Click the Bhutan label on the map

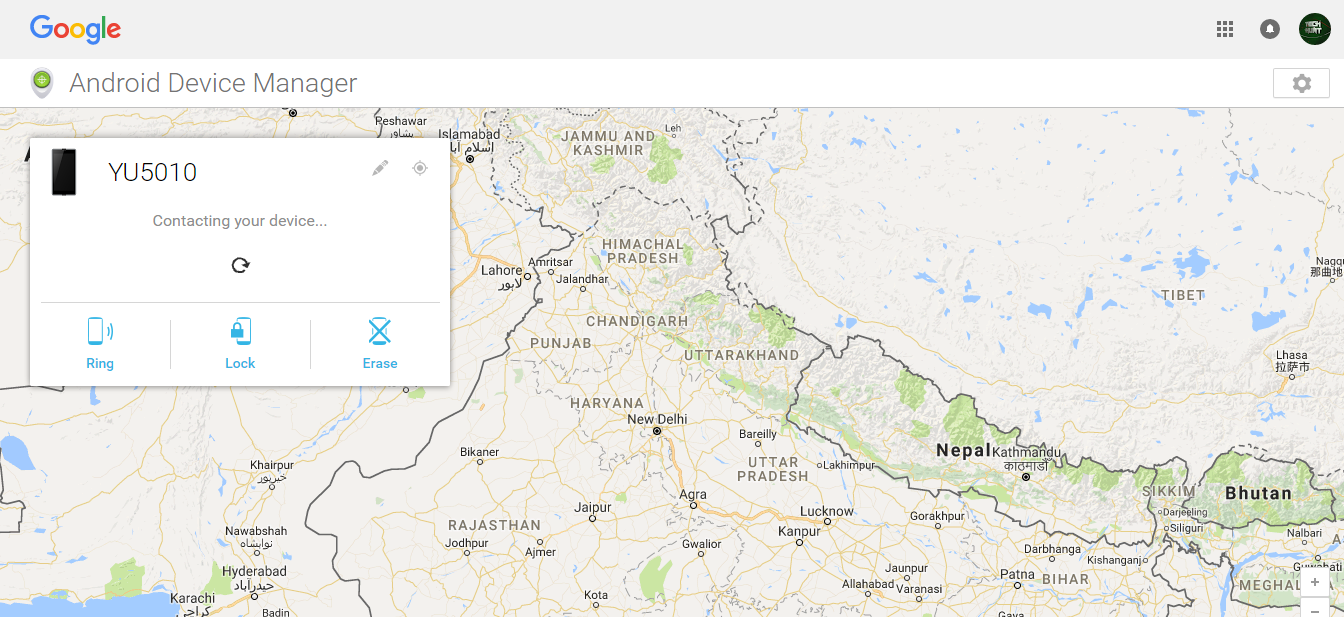tap(1258, 493)
